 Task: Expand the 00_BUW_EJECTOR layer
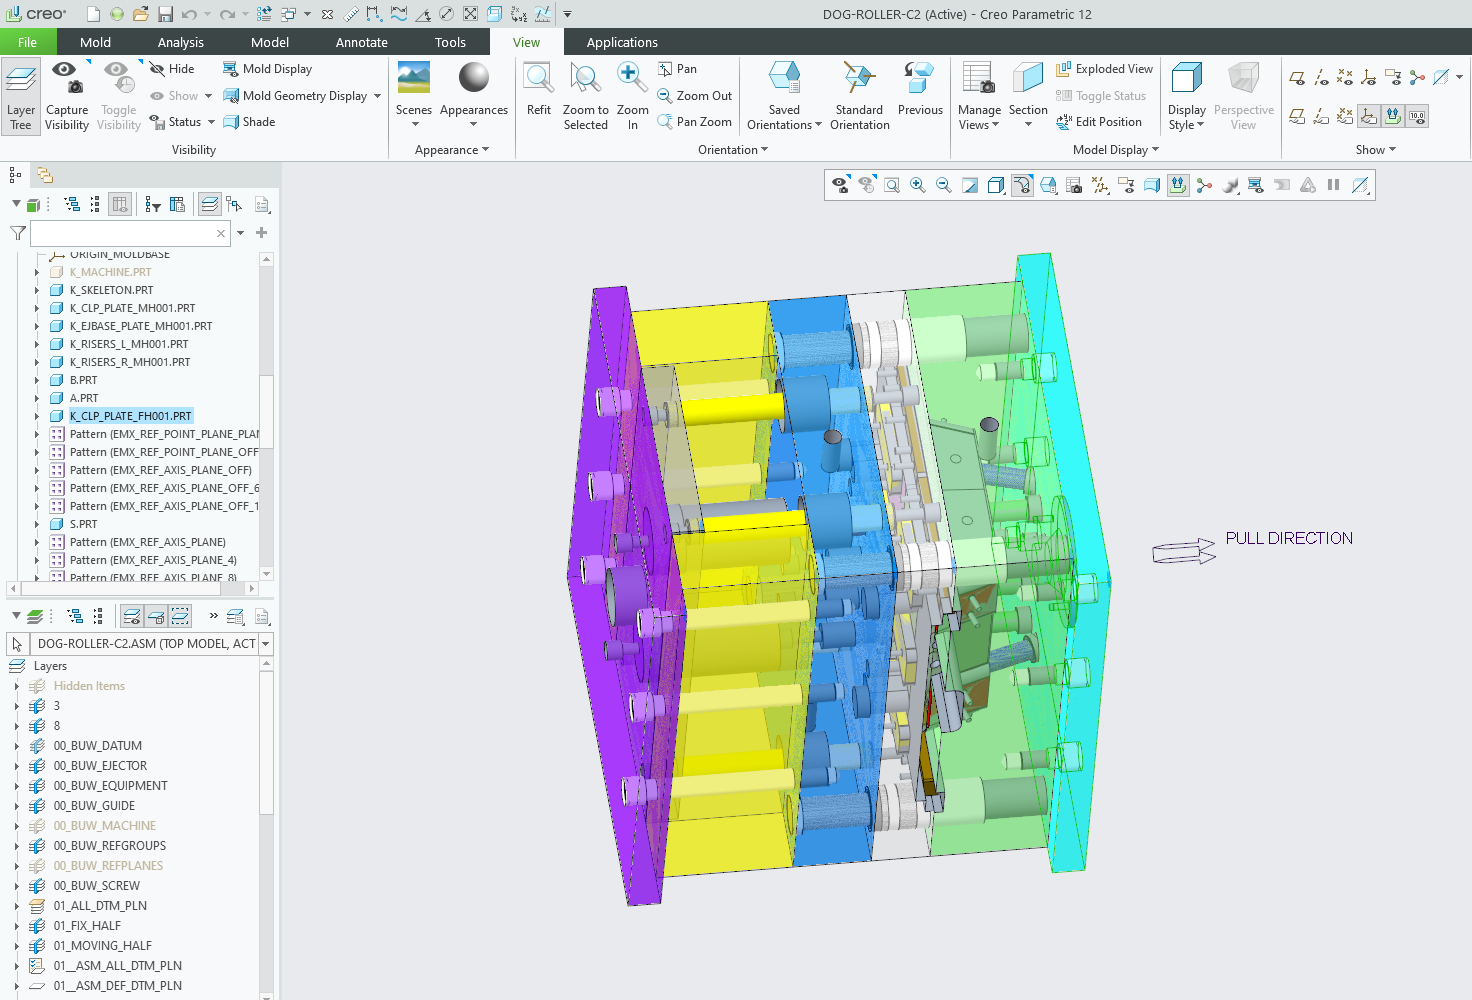click(17, 766)
